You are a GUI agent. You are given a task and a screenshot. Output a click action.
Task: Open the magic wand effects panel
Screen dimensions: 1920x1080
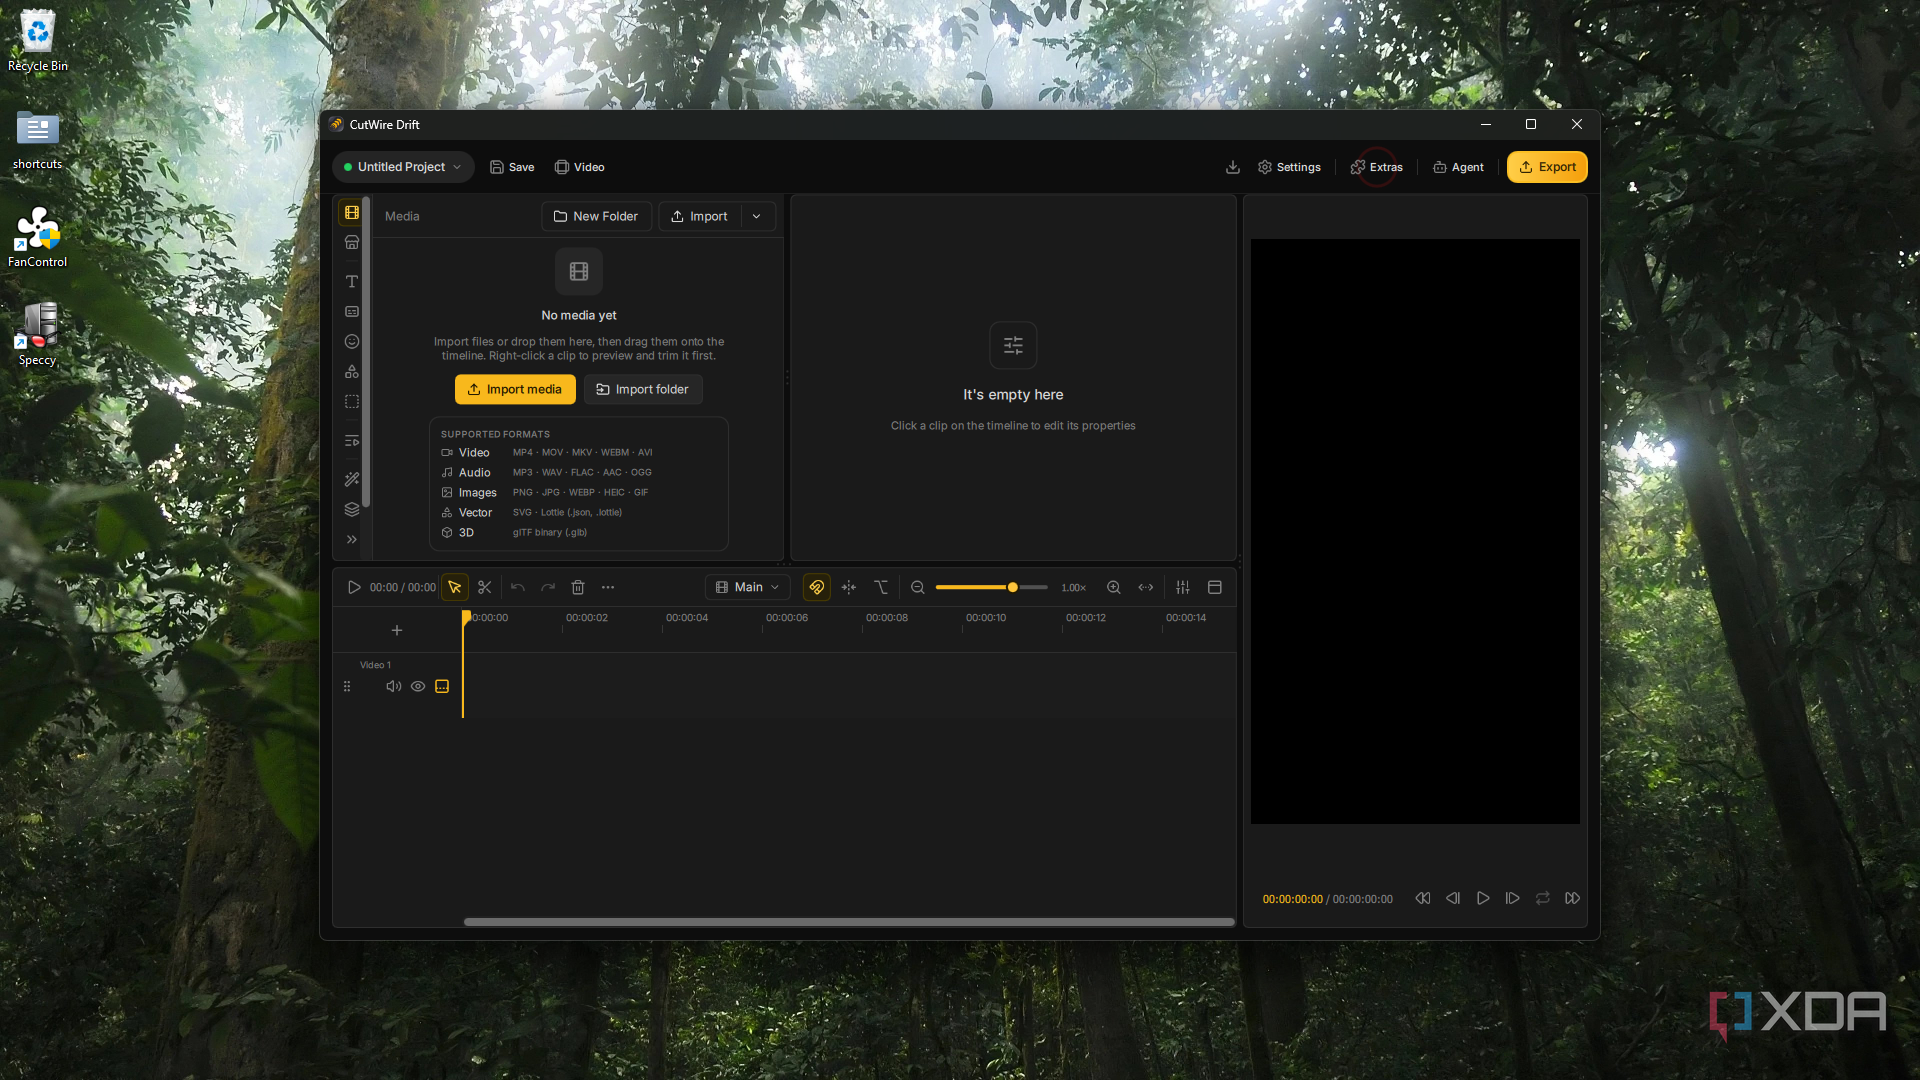[352, 479]
